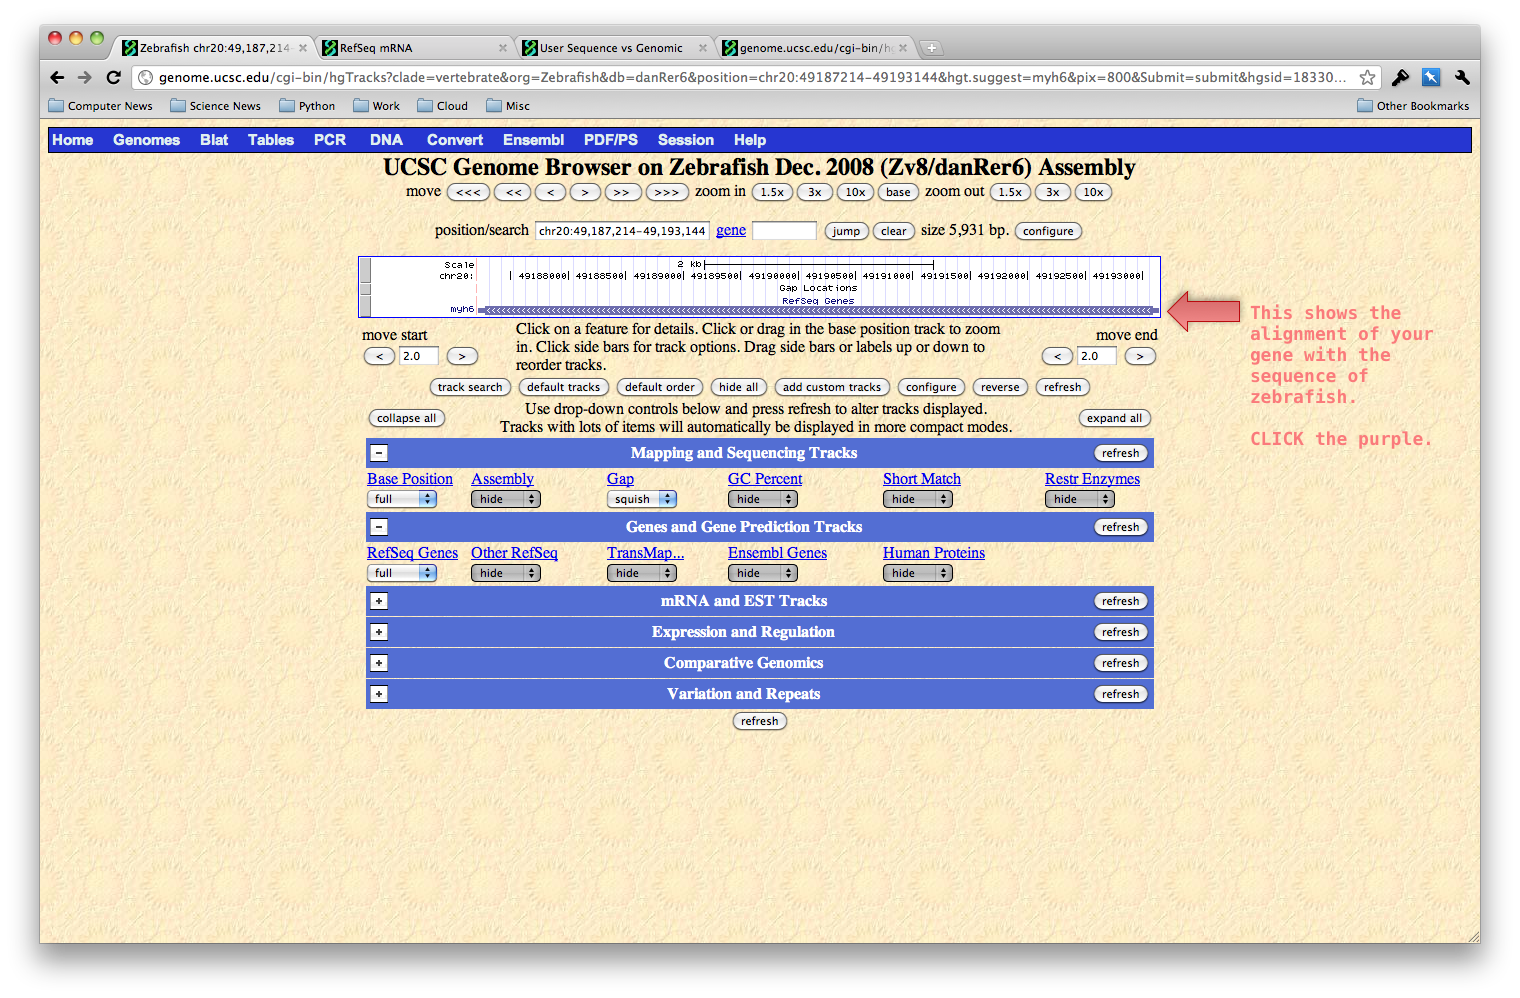This screenshot has height=998, width=1520.
Task: Click the empty gene search field
Action: click(784, 231)
